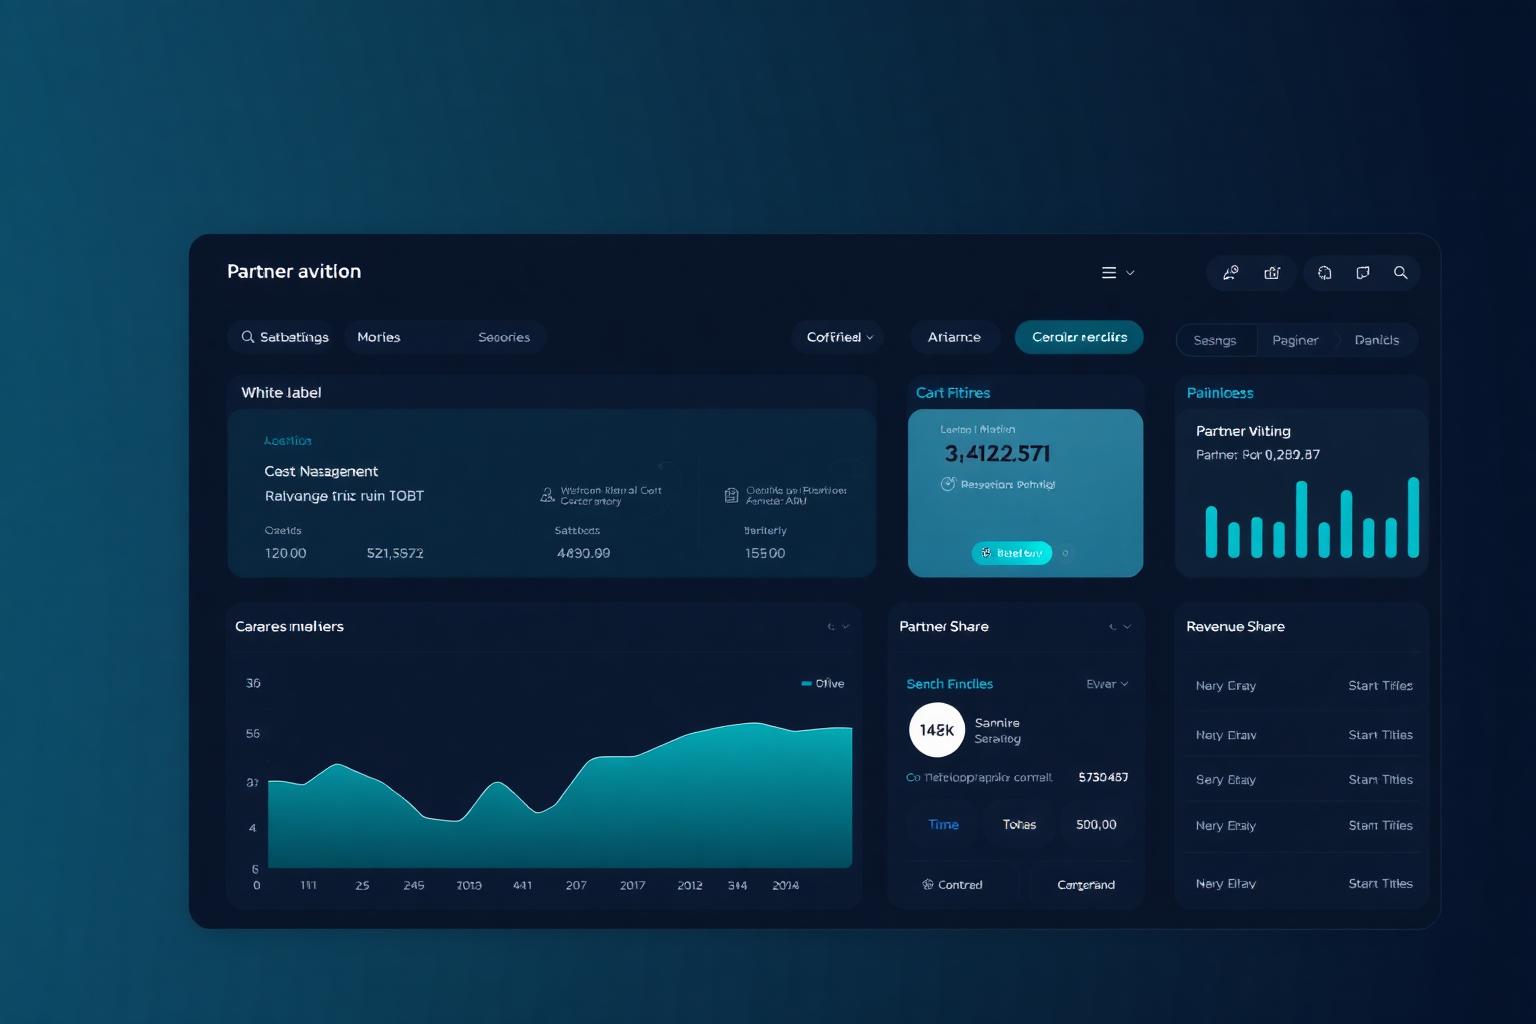The image size is (1536, 1024).
Task: Click the refresh icon in Partner Share header
Action: (x=1112, y=627)
